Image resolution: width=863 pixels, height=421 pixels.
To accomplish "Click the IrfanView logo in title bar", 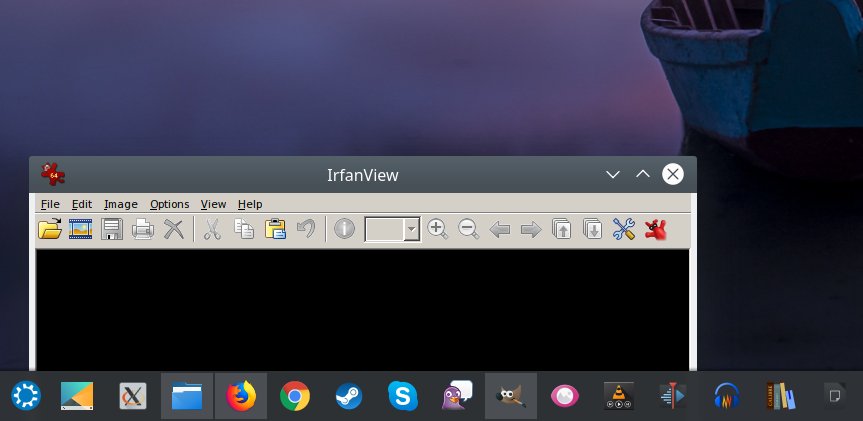I will [53, 174].
